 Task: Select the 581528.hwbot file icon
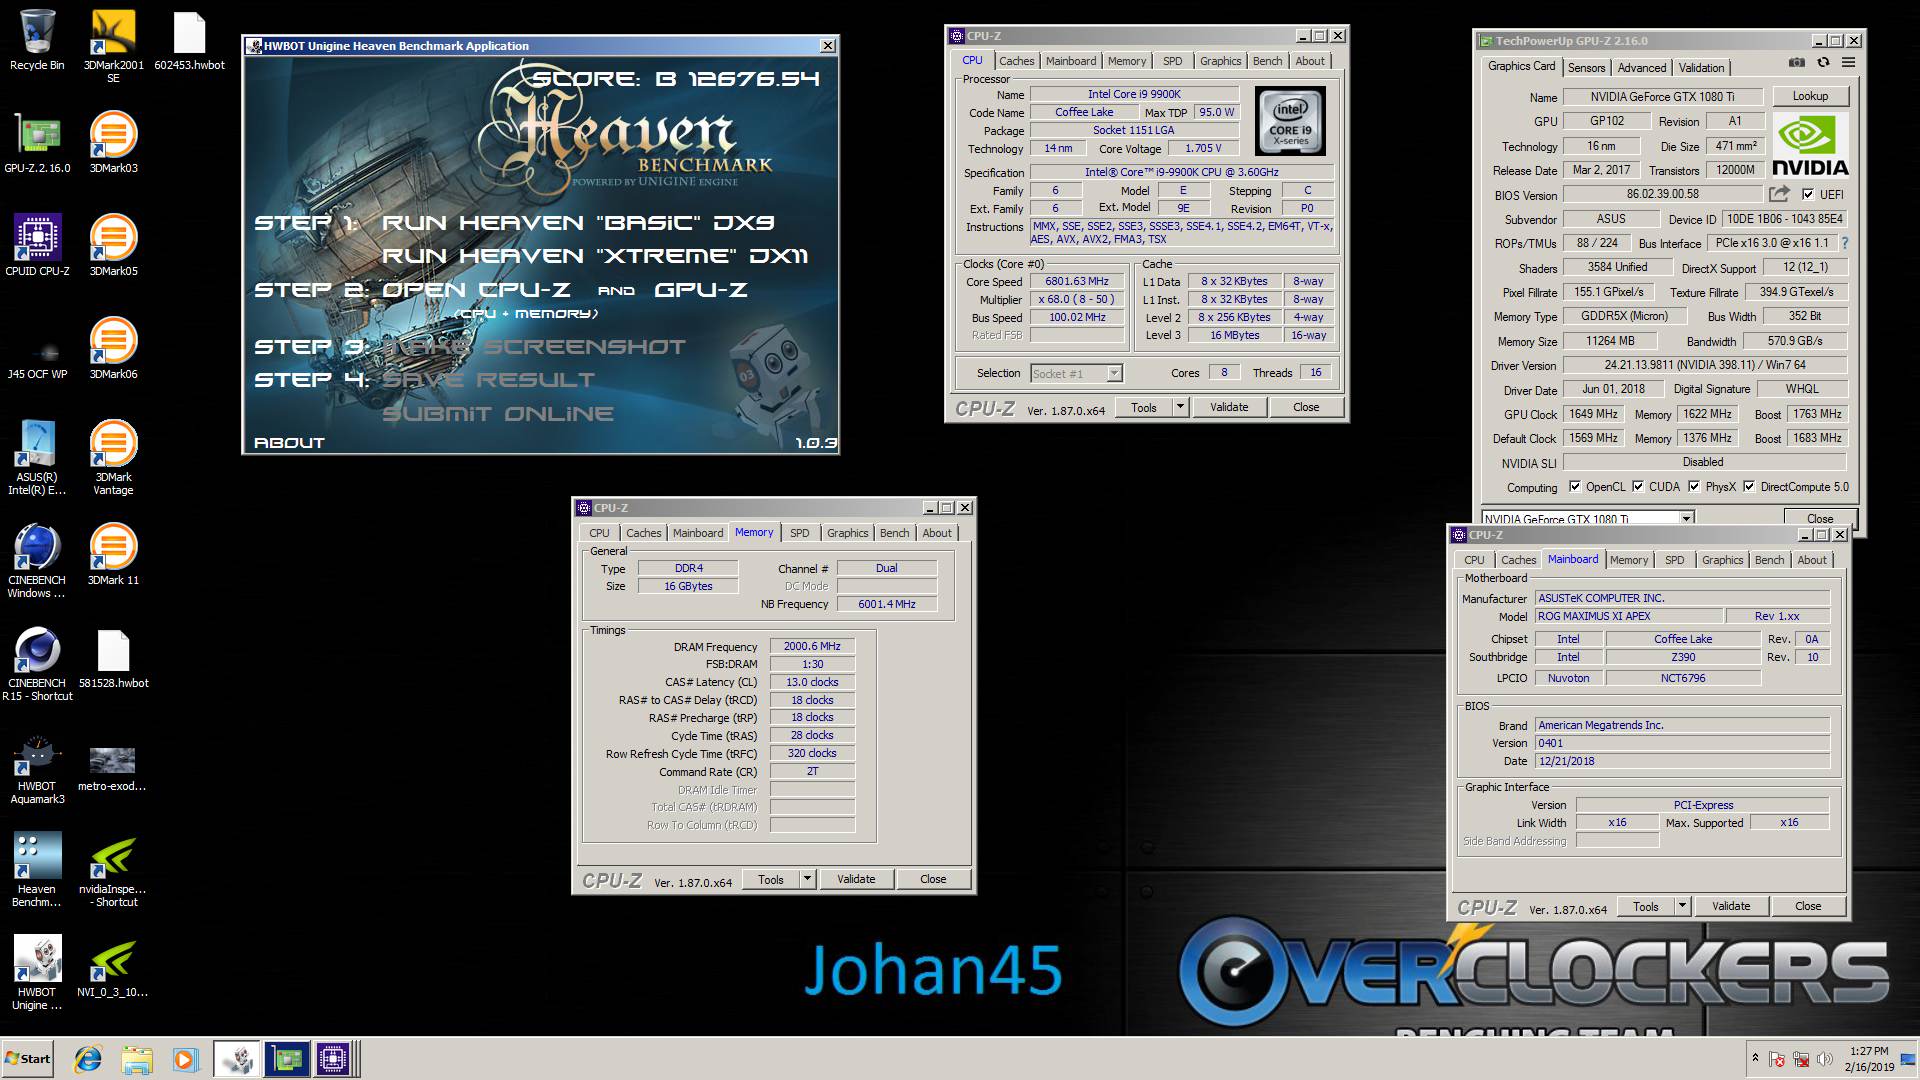click(113, 658)
